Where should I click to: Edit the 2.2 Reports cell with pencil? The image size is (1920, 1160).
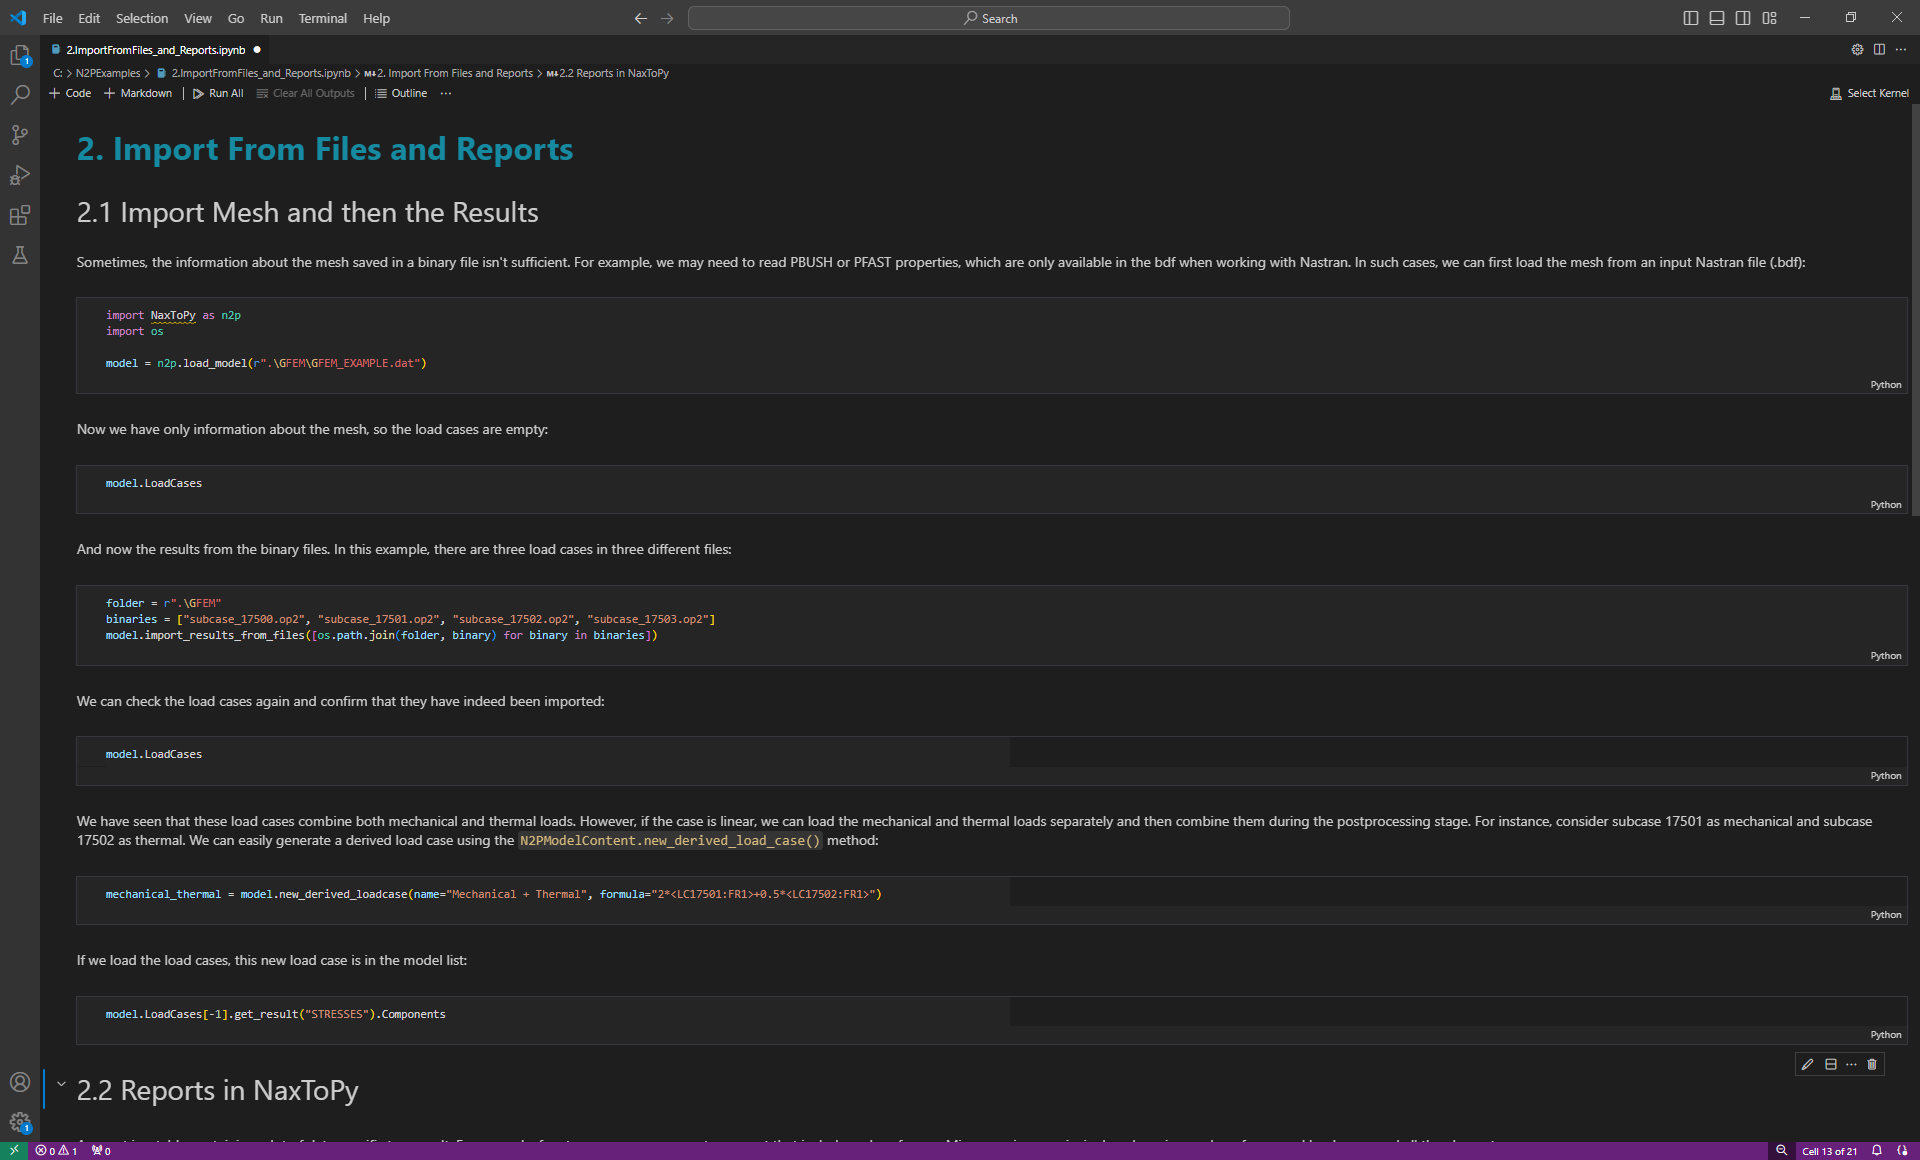(1807, 1064)
